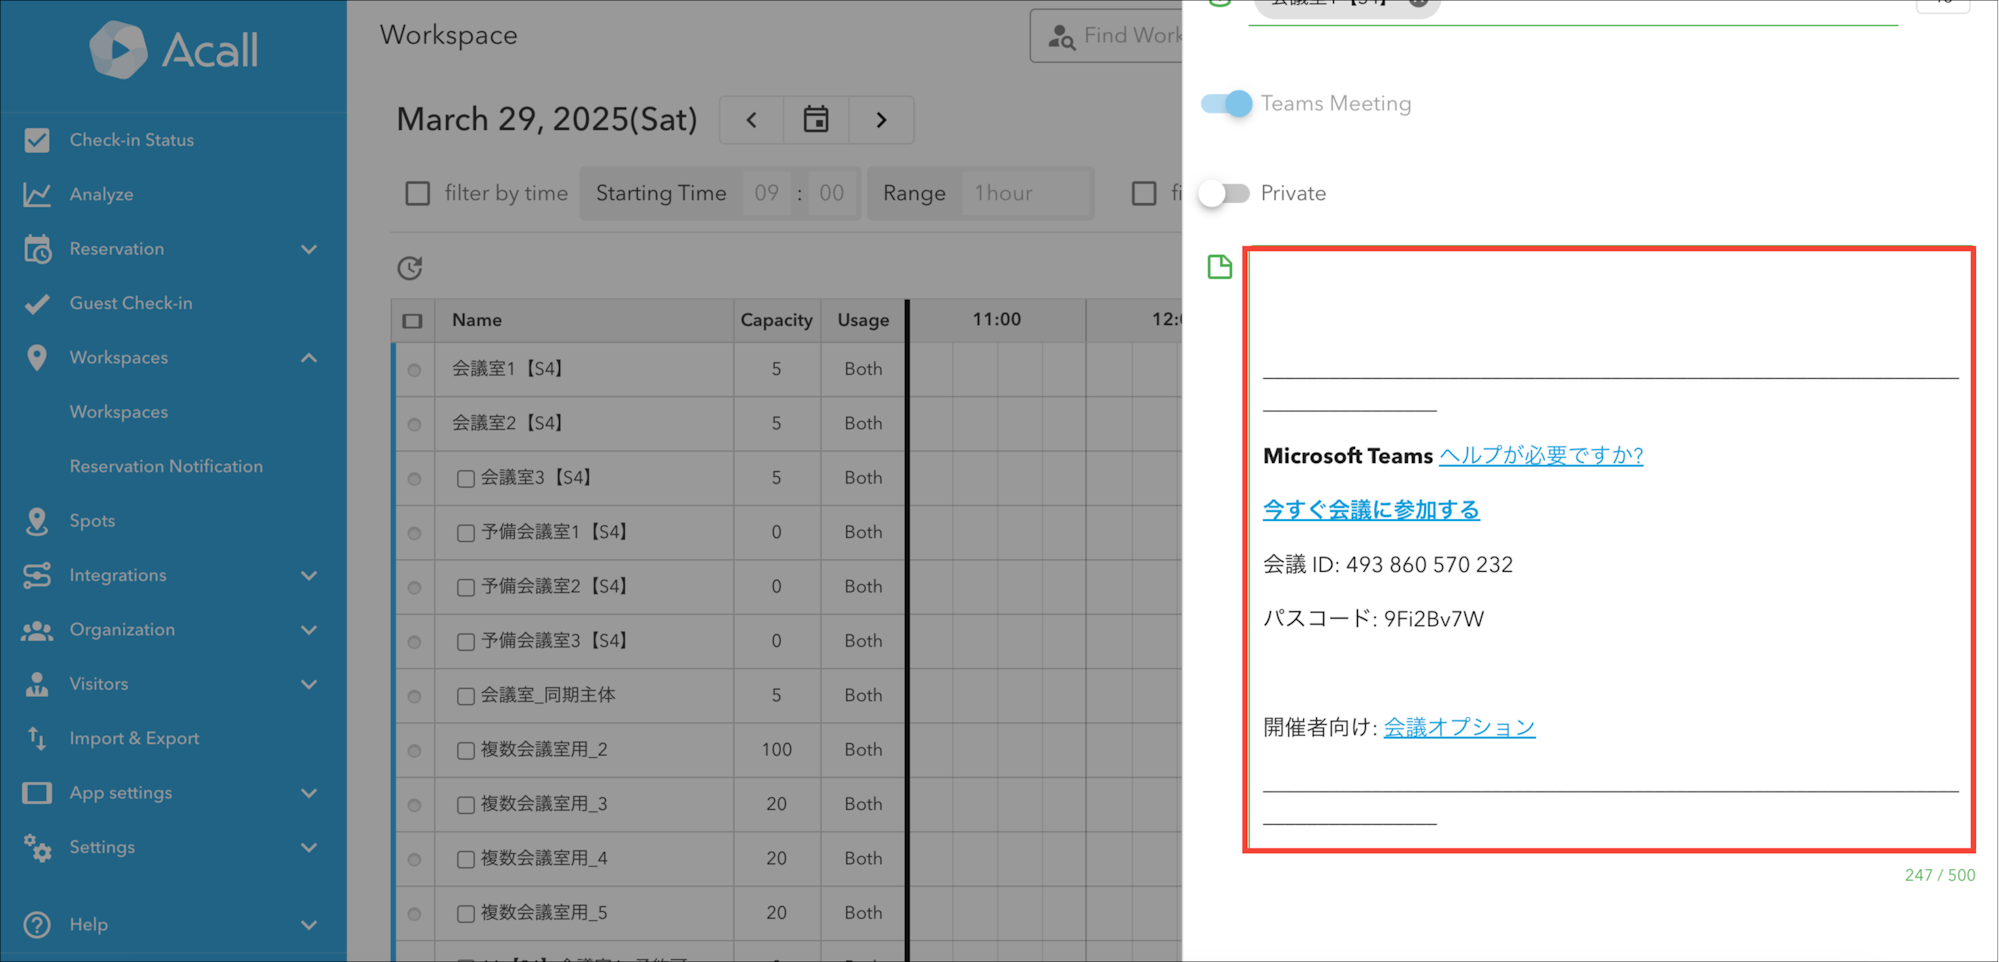Expand the Settings menu chevron
Image resolution: width=1999 pixels, height=962 pixels.
click(309, 847)
